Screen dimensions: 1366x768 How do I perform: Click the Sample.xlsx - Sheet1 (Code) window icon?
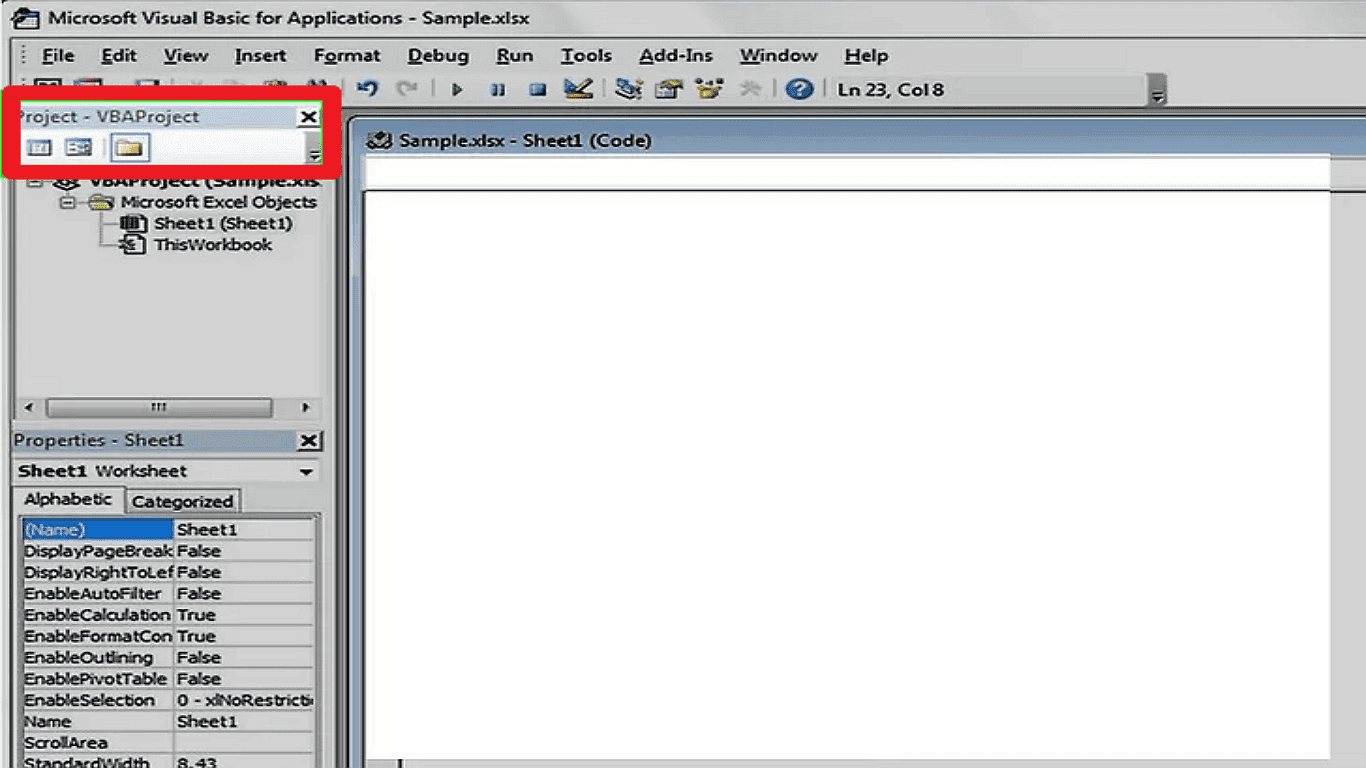click(378, 141)
